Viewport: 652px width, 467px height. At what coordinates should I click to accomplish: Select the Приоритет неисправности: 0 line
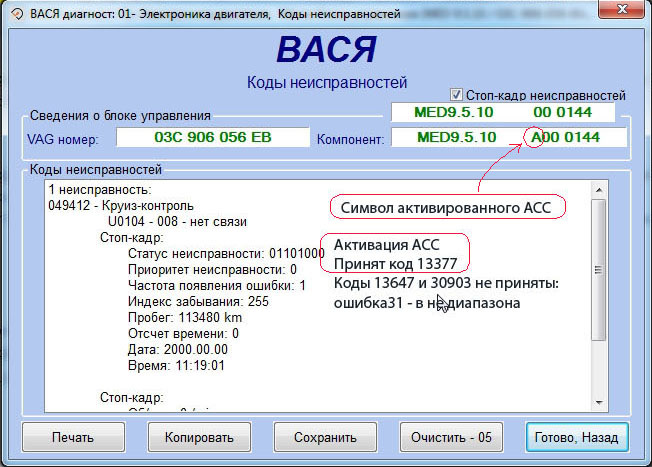[x=212, y=269]
